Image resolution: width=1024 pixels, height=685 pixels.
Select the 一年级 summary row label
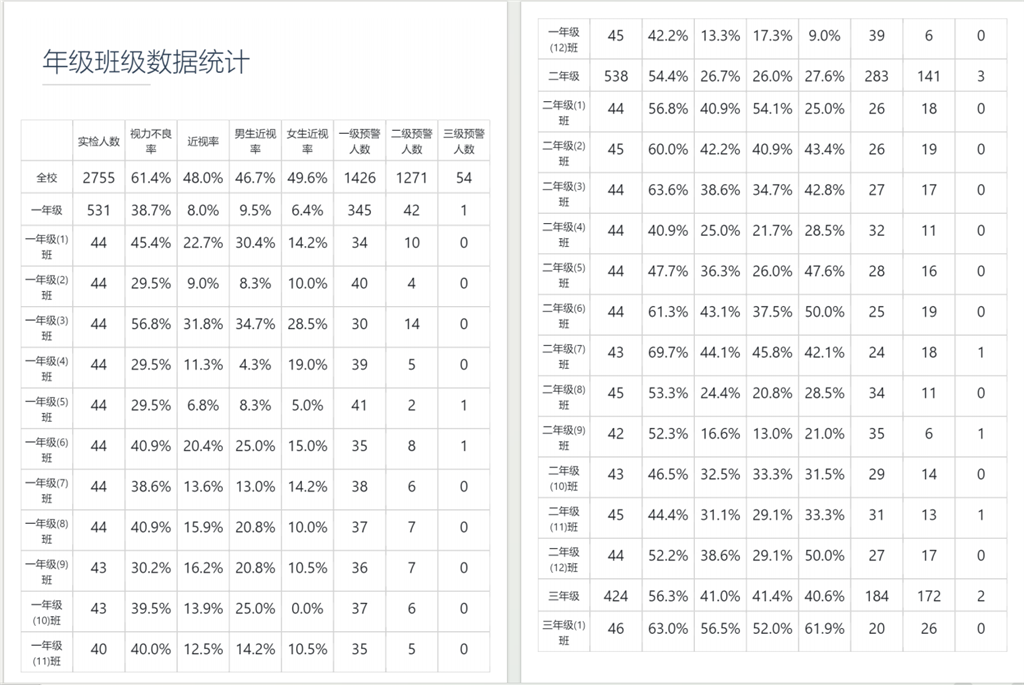(x=46, y=210)
